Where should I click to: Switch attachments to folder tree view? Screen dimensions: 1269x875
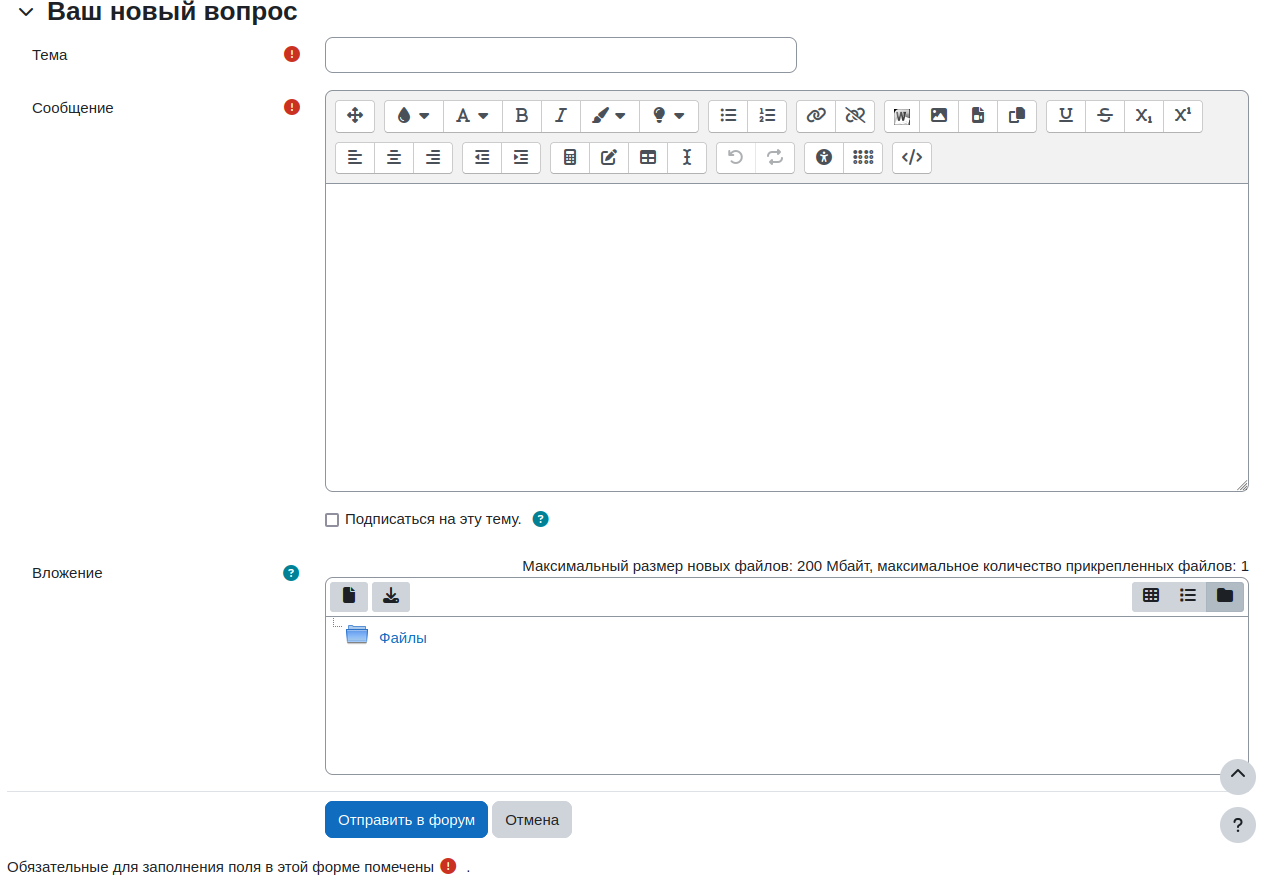[1225, 596]
